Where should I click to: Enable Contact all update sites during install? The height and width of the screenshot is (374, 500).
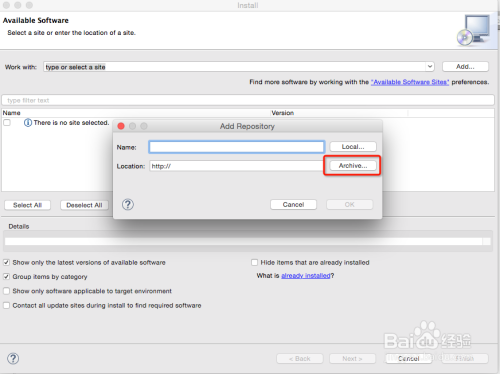coord(6,305)
